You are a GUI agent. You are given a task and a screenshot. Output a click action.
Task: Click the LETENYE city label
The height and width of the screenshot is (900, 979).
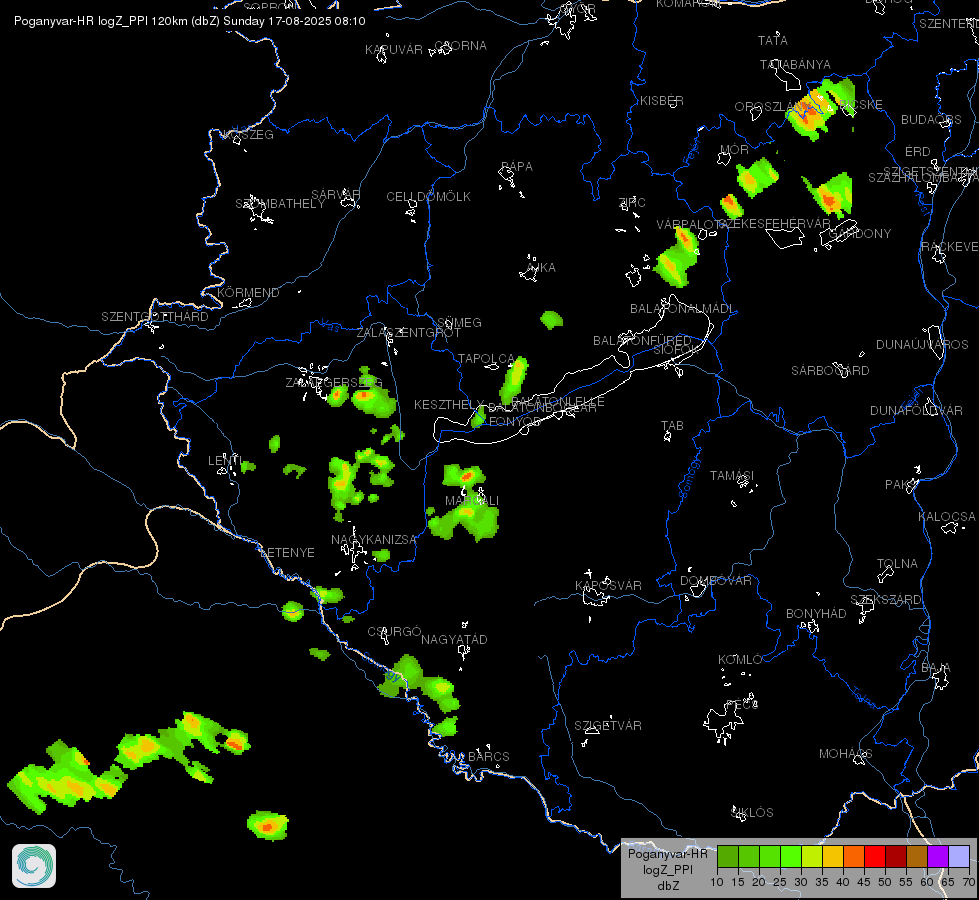coord(287,553)
